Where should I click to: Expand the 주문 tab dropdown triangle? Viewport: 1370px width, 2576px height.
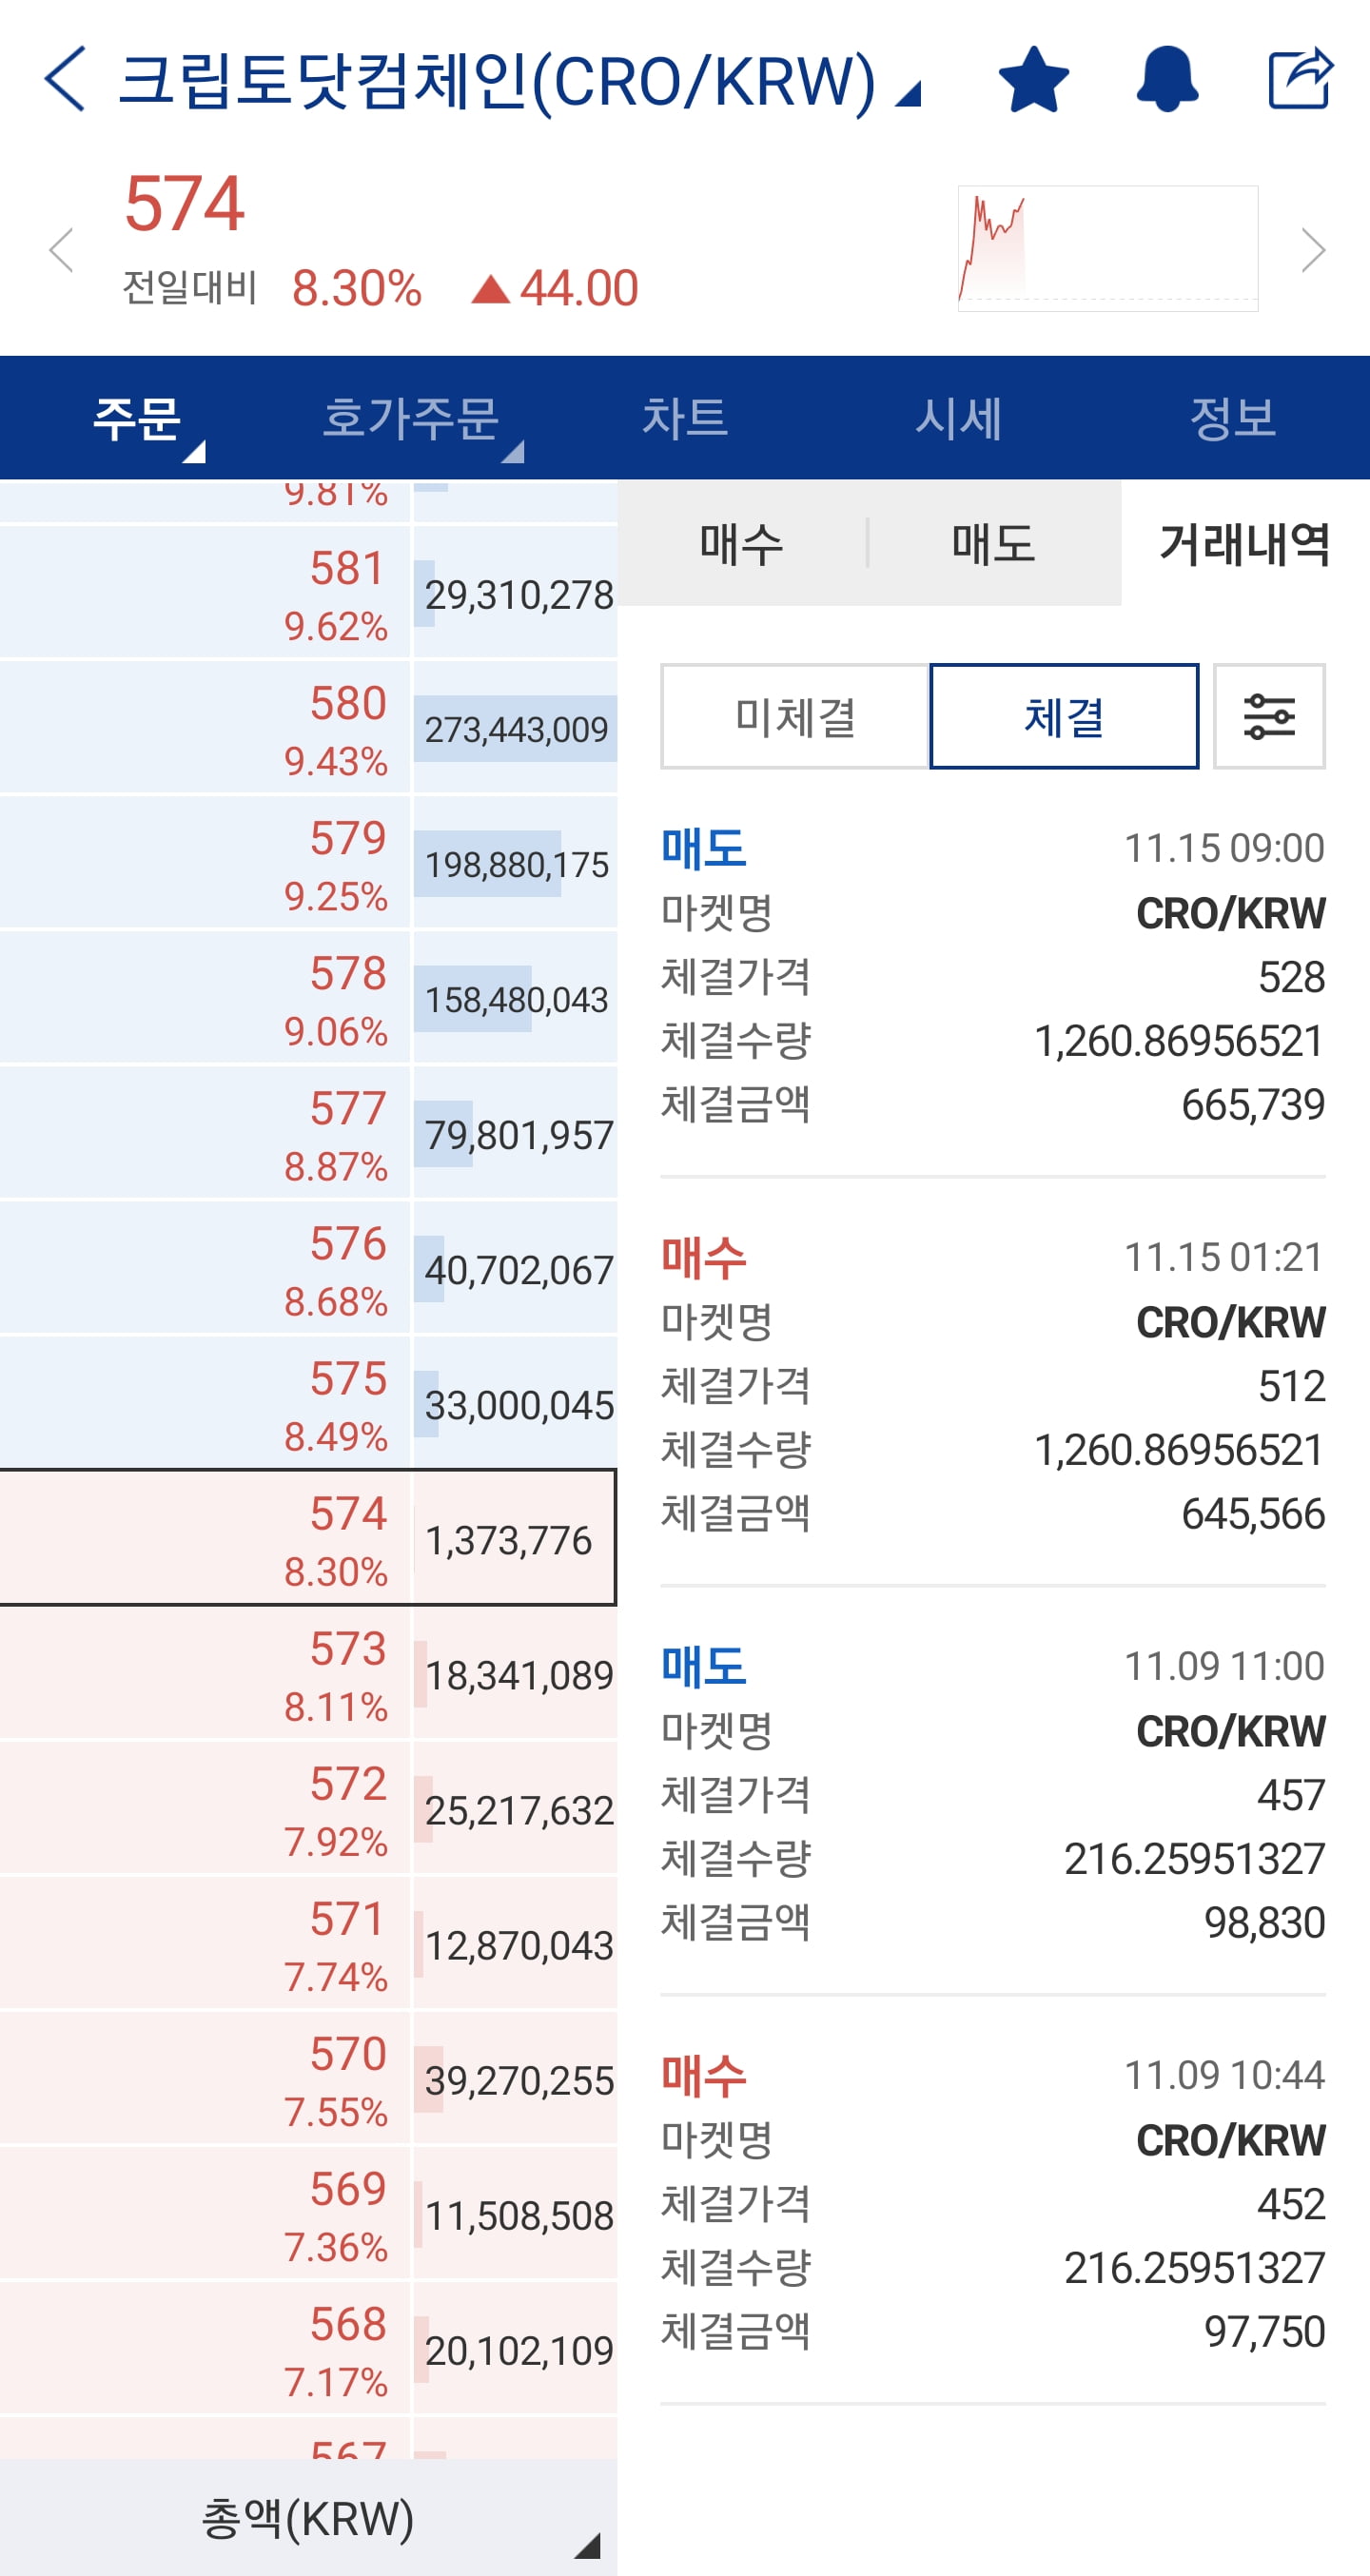pyautogui.click(x=193, y=452)
